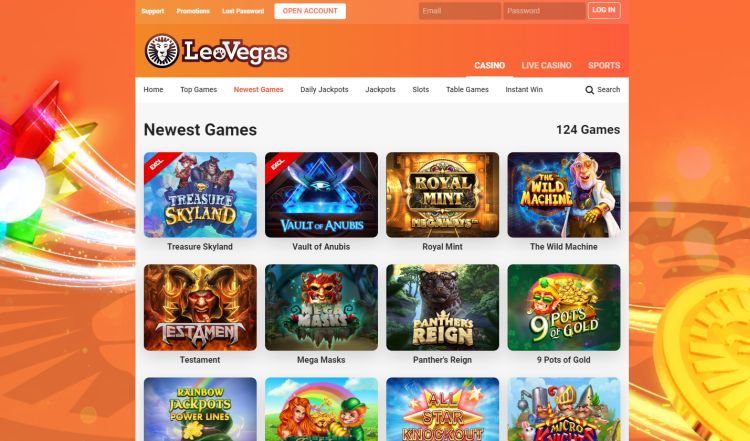Choose the Panther's Reign game
Screen dimensions: 750x441
442,308
